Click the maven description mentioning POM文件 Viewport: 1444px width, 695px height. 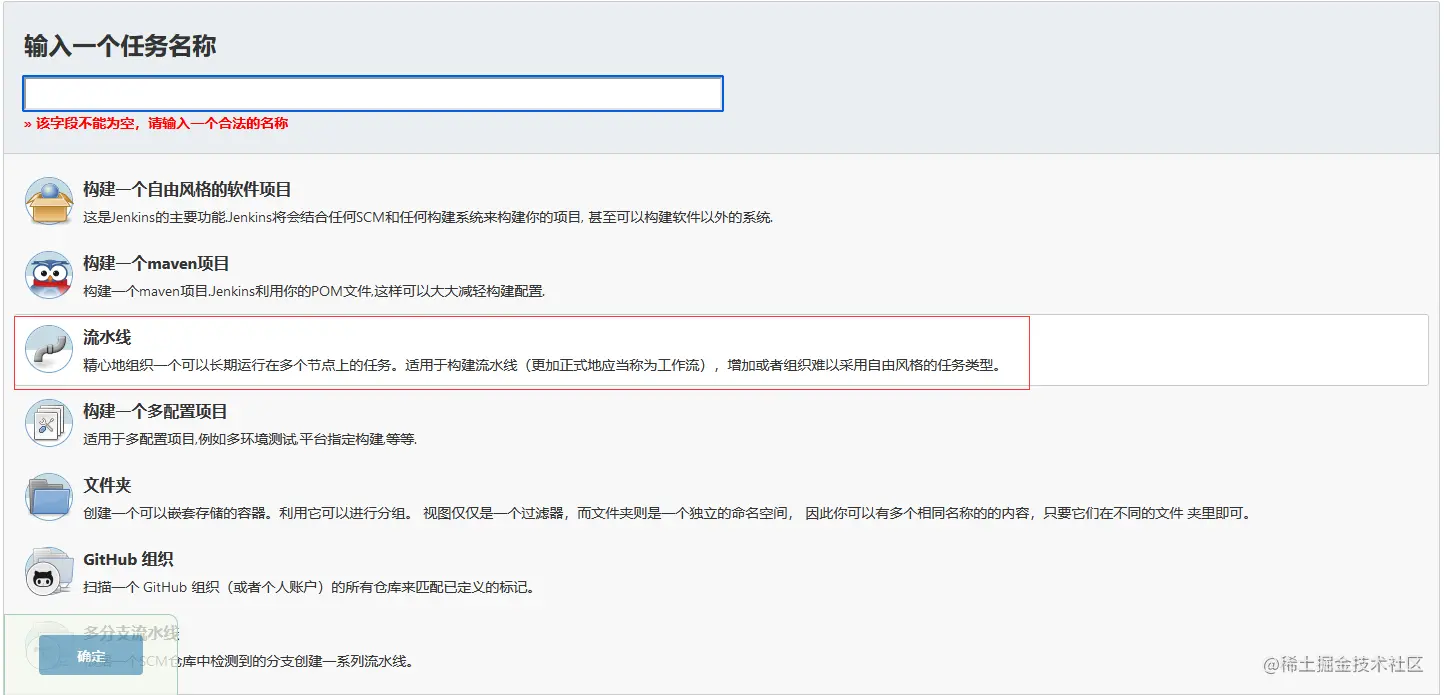click(x=314, y=291)
